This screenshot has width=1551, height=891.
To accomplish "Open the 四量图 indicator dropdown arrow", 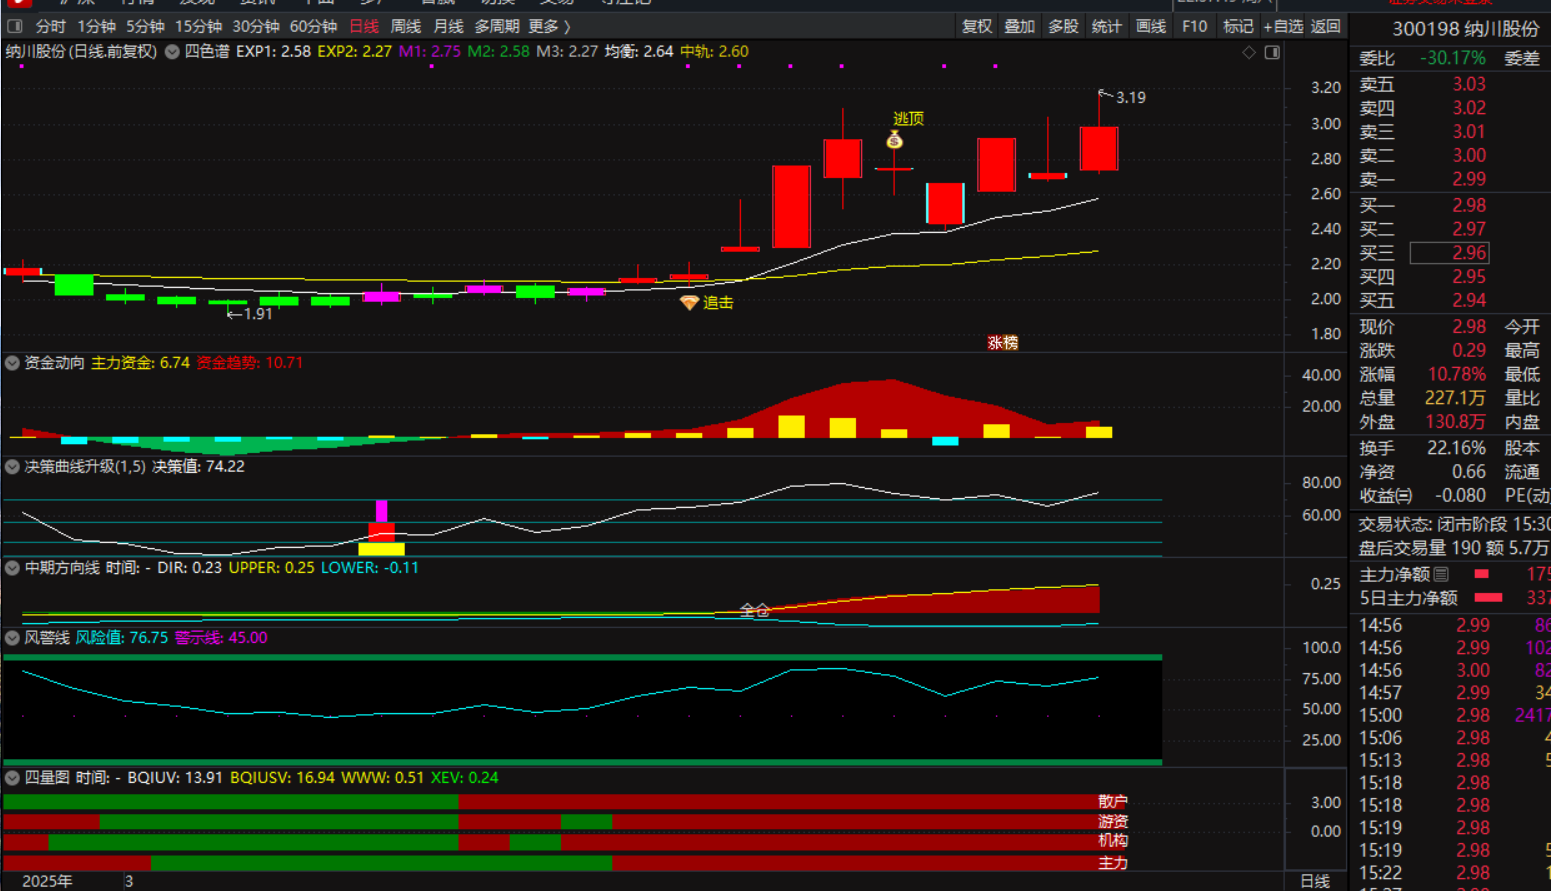I will 12,778.
